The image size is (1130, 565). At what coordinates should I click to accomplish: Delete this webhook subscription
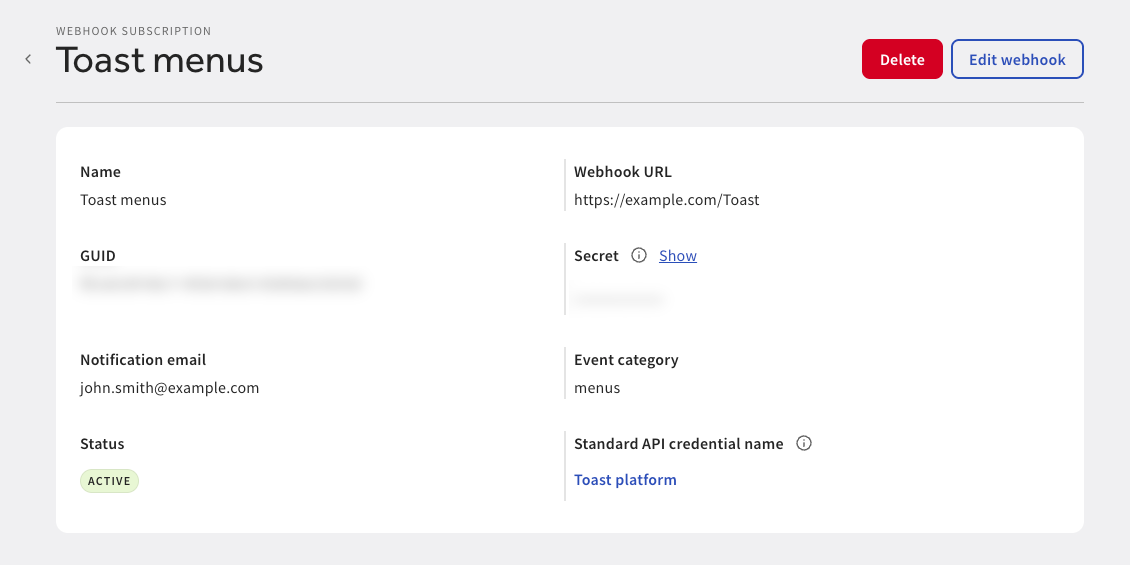[902, 59]
